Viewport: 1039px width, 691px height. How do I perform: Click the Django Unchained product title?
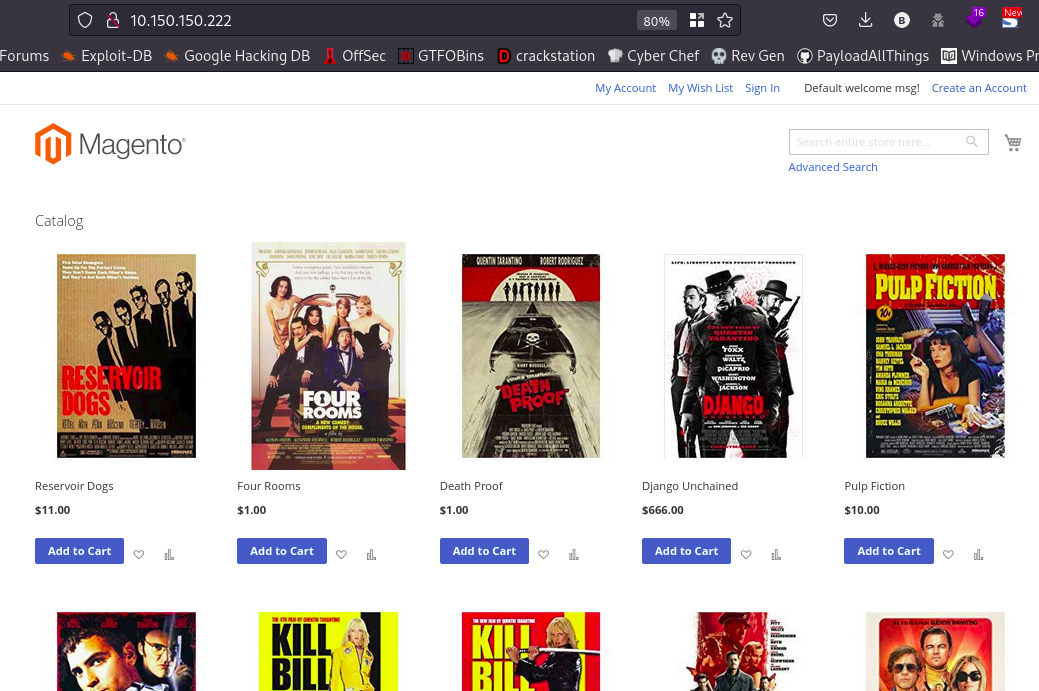[x=690, y=486]
